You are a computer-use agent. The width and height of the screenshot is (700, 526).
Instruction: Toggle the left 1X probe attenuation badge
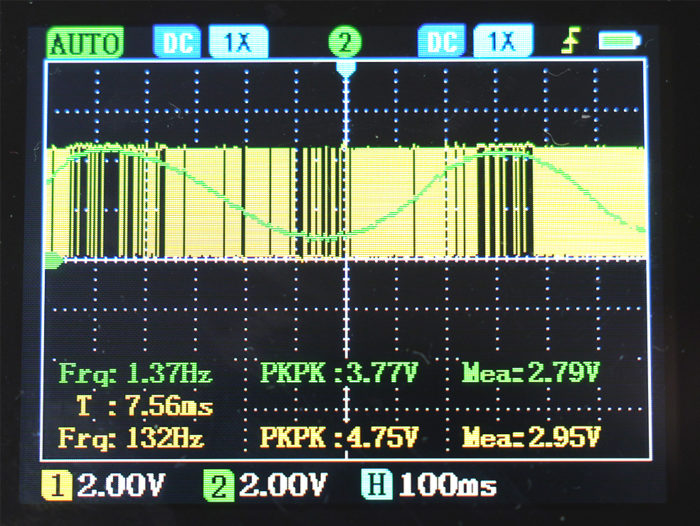click(x=237, y=42)
